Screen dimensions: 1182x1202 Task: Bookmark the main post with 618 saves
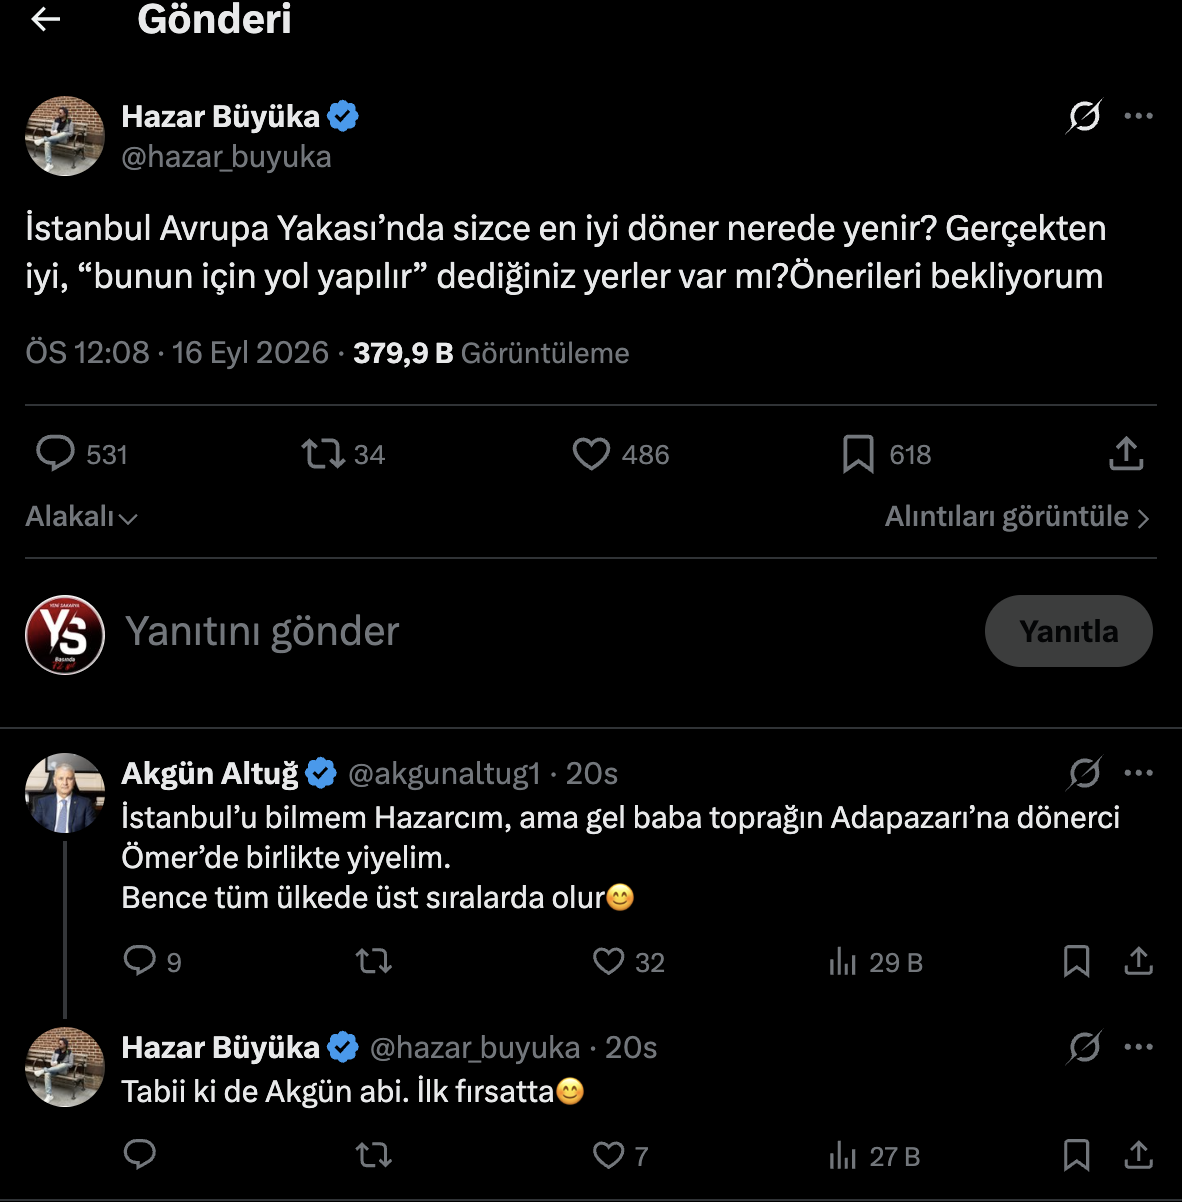[x=886, y=454]
